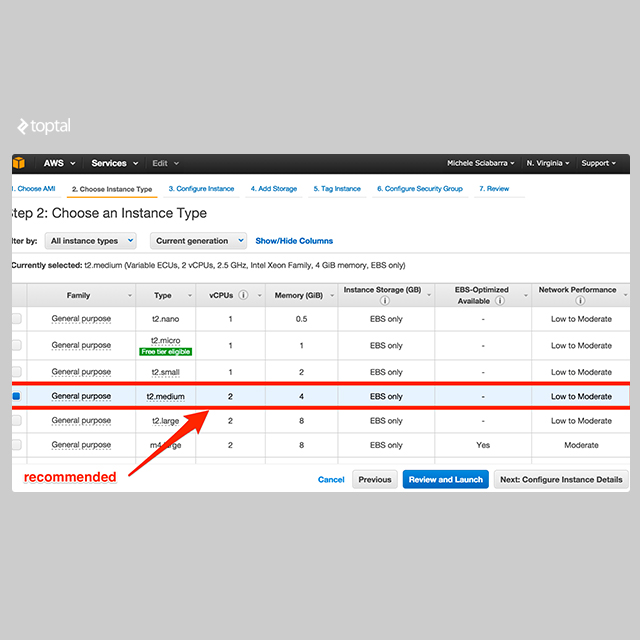Image resolution: width=640 pixels, height=640 pixels.
Task: Click the t2.nano type cell
Action: (x=165, y=319)
